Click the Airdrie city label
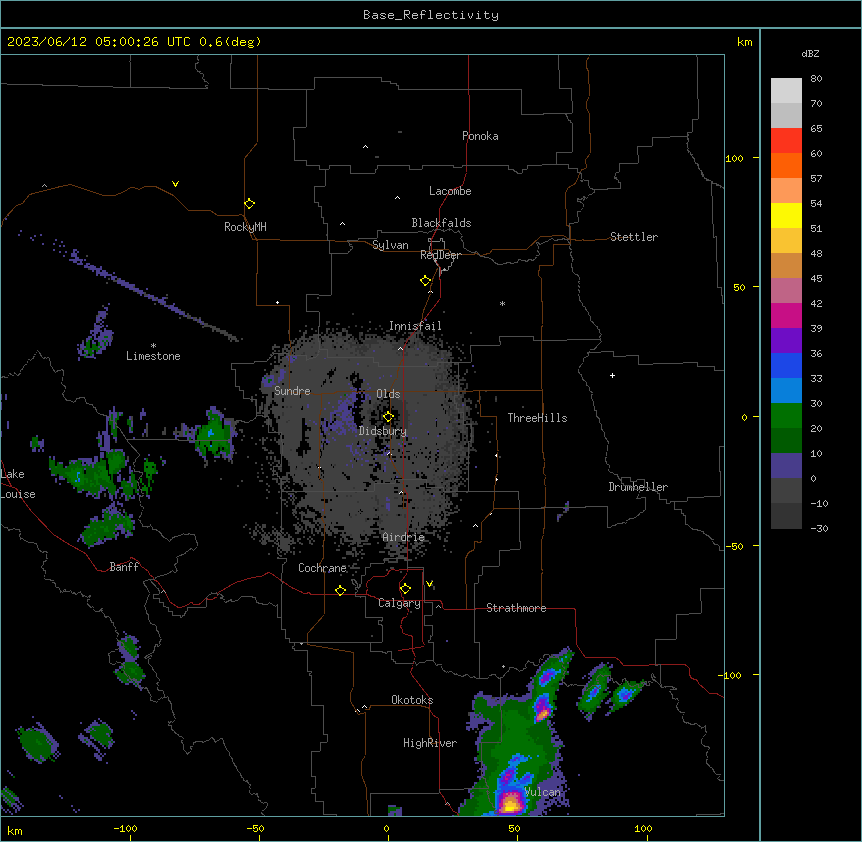This screenshot has width=862, height=842. tap(404, 537)
